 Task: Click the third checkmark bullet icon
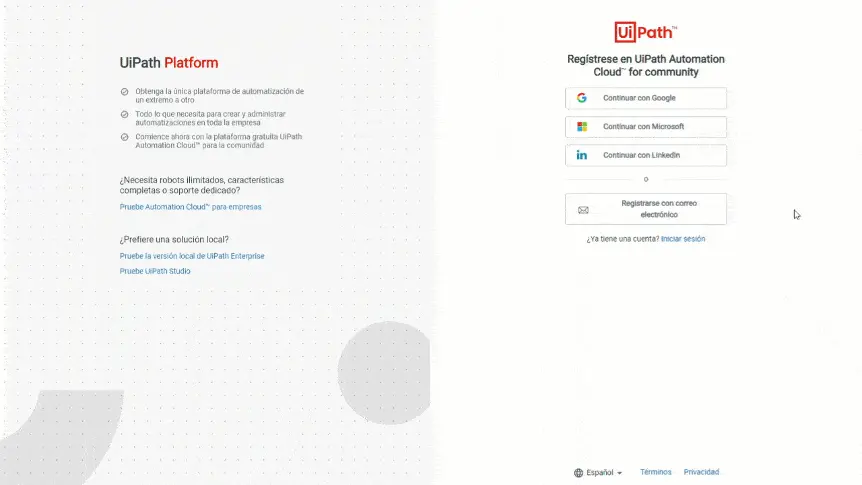point(124,137)
